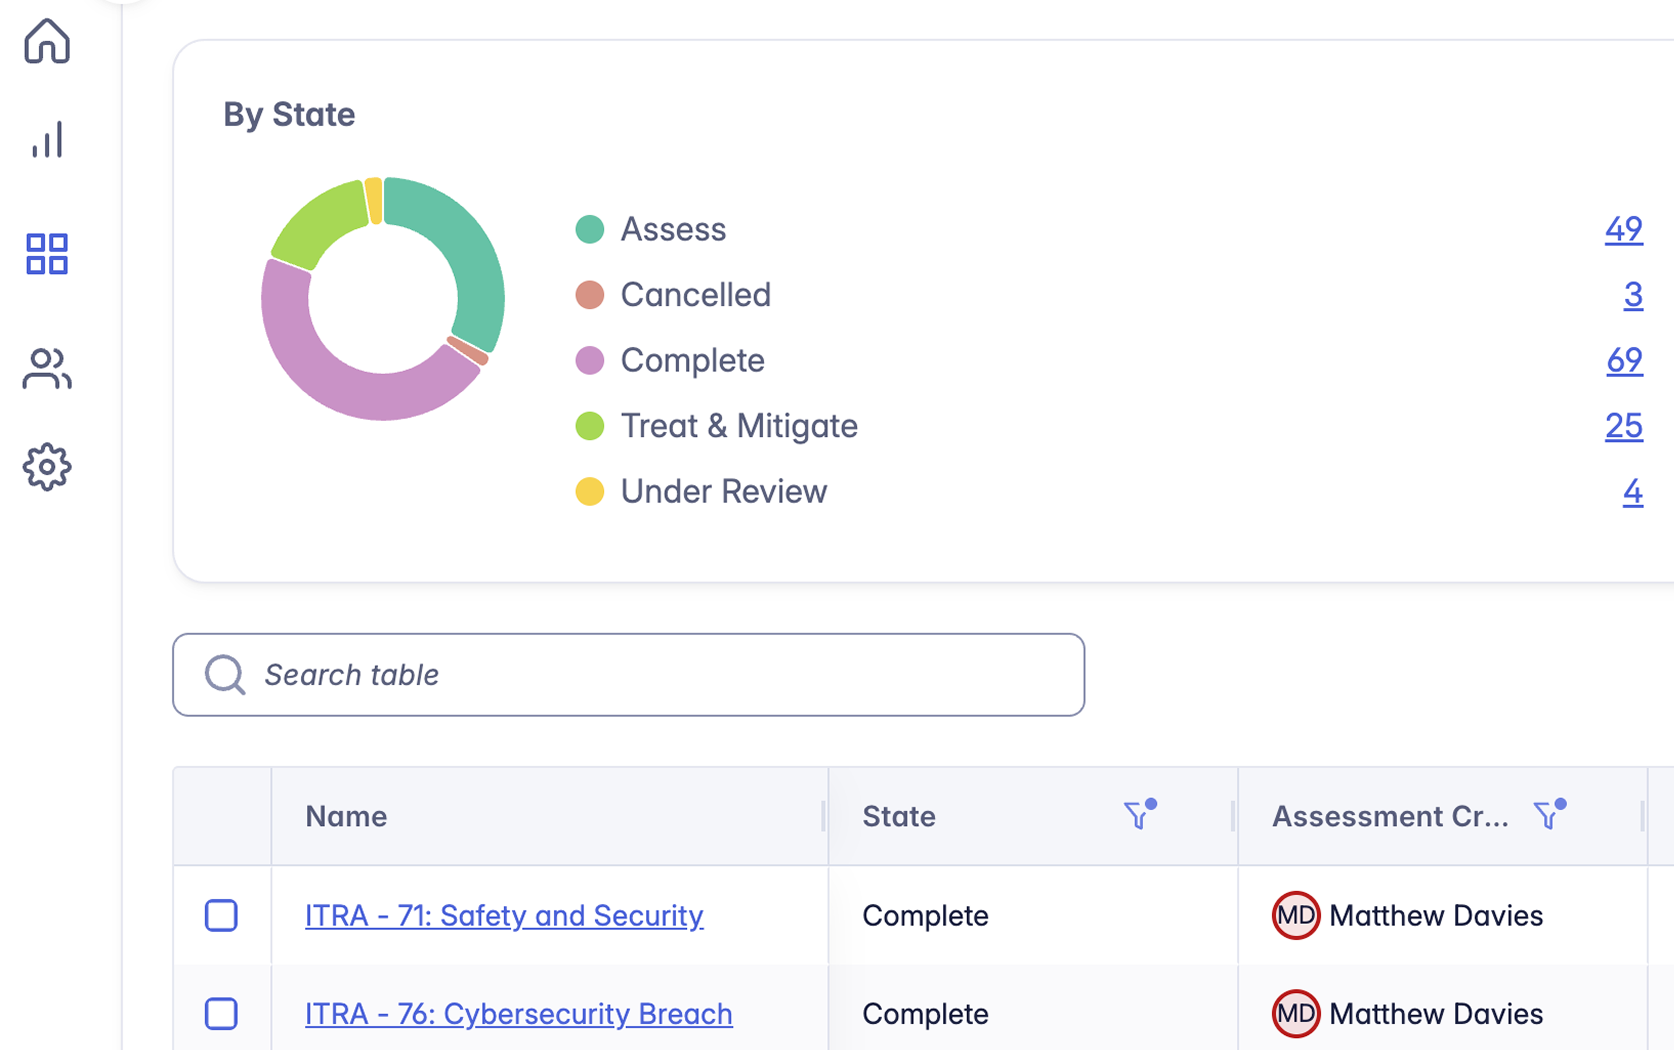The image size is (1674, 1050).
Task: Click the Treat & Mitigate count 25
Action: point(1623,426)
